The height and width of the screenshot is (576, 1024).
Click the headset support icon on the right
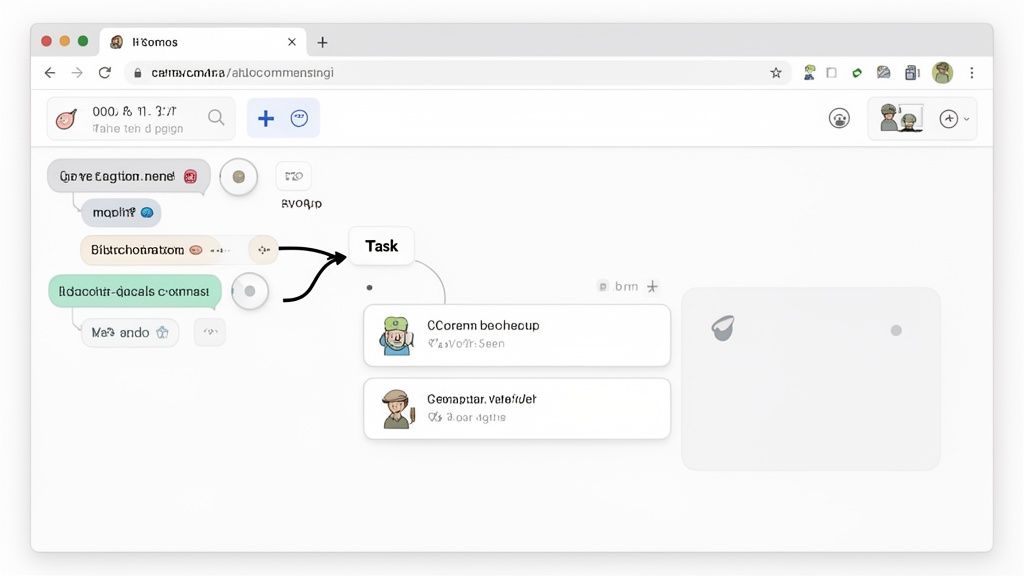pos(839,117)
